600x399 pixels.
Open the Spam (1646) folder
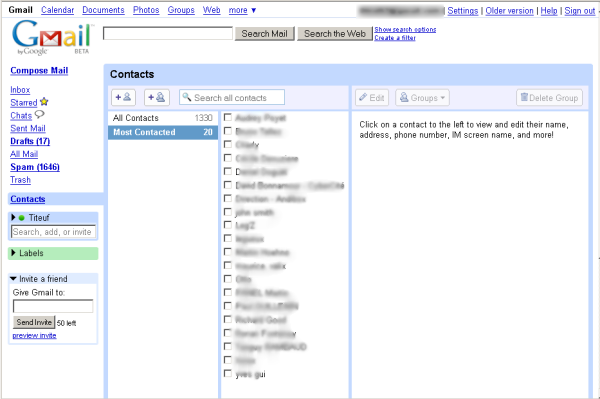point(35,167)
